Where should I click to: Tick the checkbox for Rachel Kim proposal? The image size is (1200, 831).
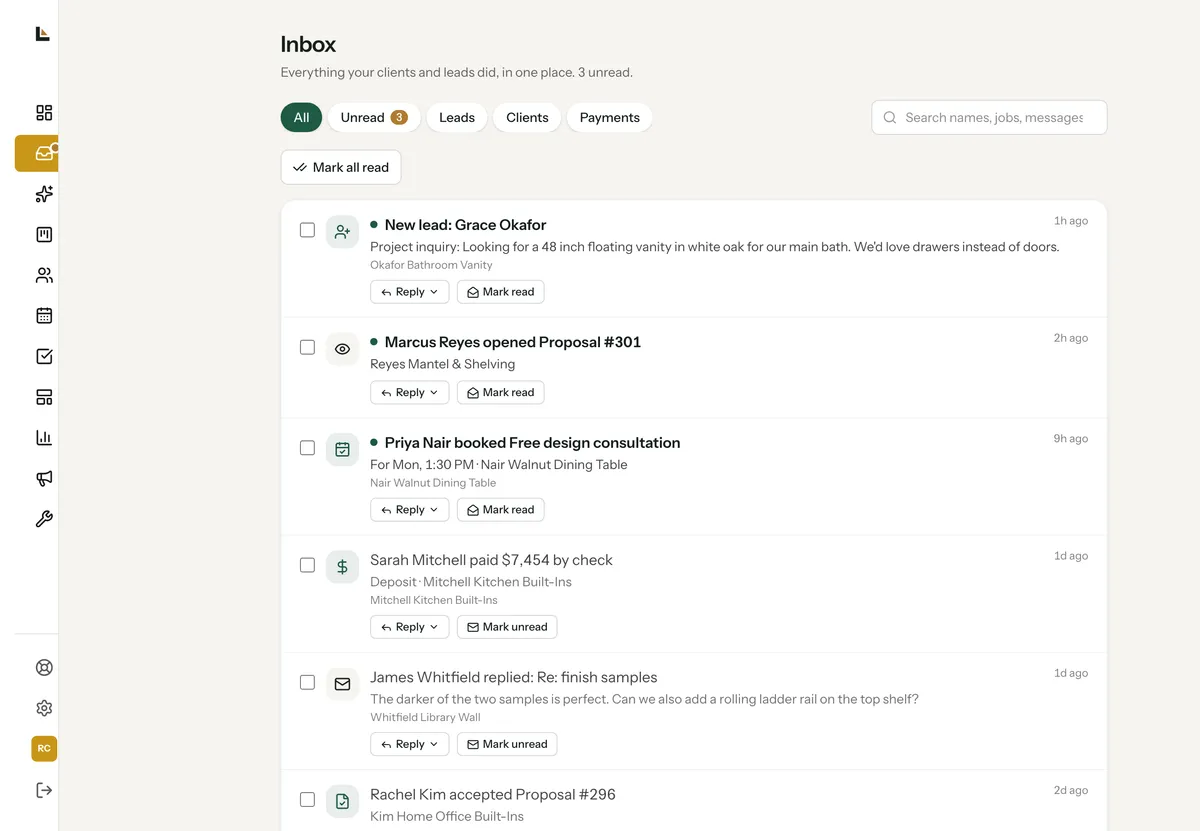tap(308, 800)
